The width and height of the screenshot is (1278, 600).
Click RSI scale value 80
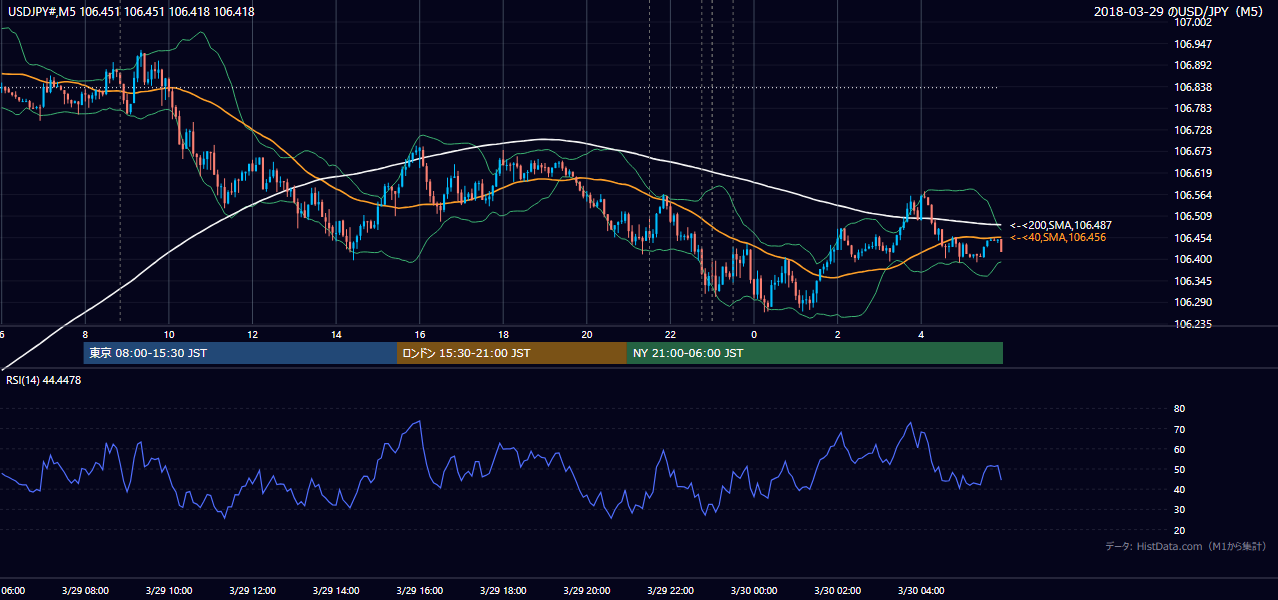coord(1179,409)
